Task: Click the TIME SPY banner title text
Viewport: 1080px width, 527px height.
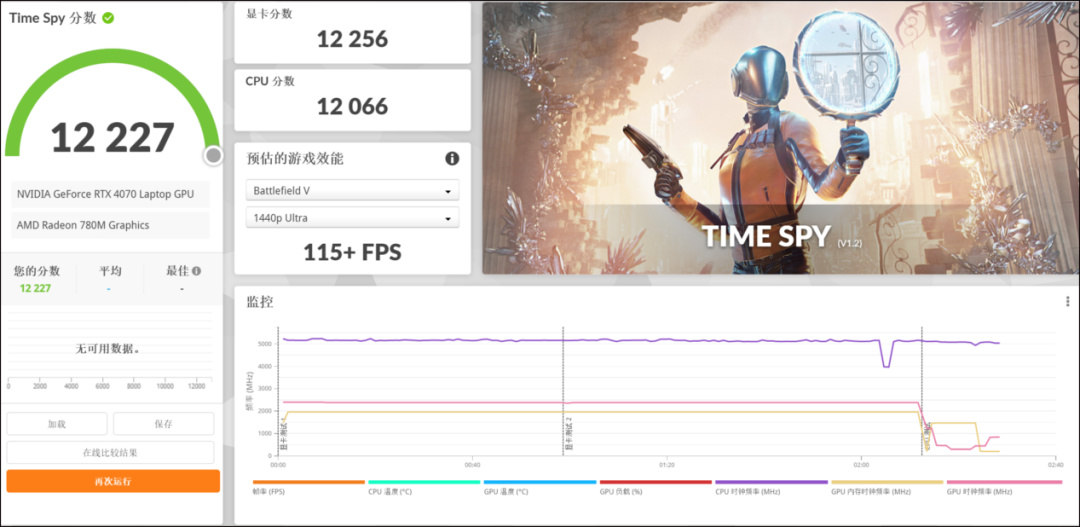Action: click(x=767, y=236)
